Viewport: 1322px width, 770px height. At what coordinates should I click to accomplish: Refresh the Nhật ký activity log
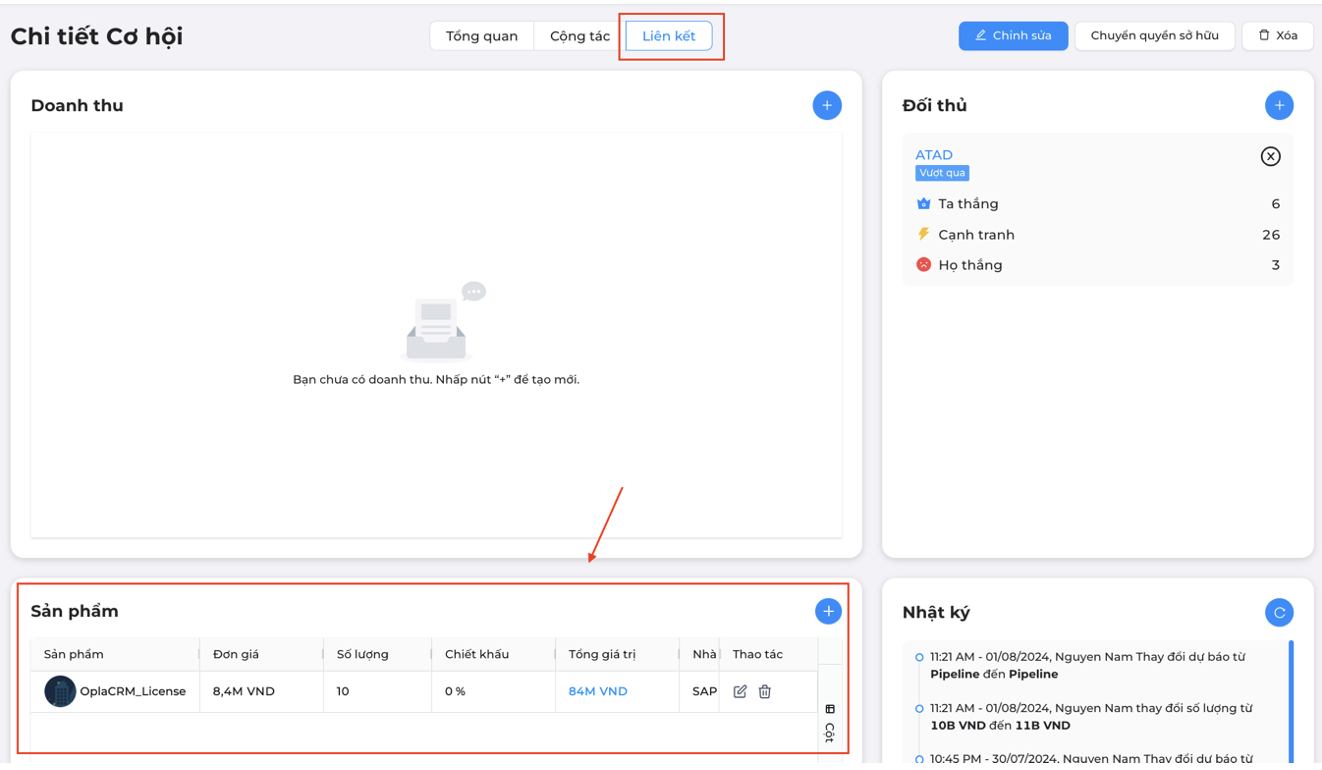pyautogui.click(x=1279, y=612)
